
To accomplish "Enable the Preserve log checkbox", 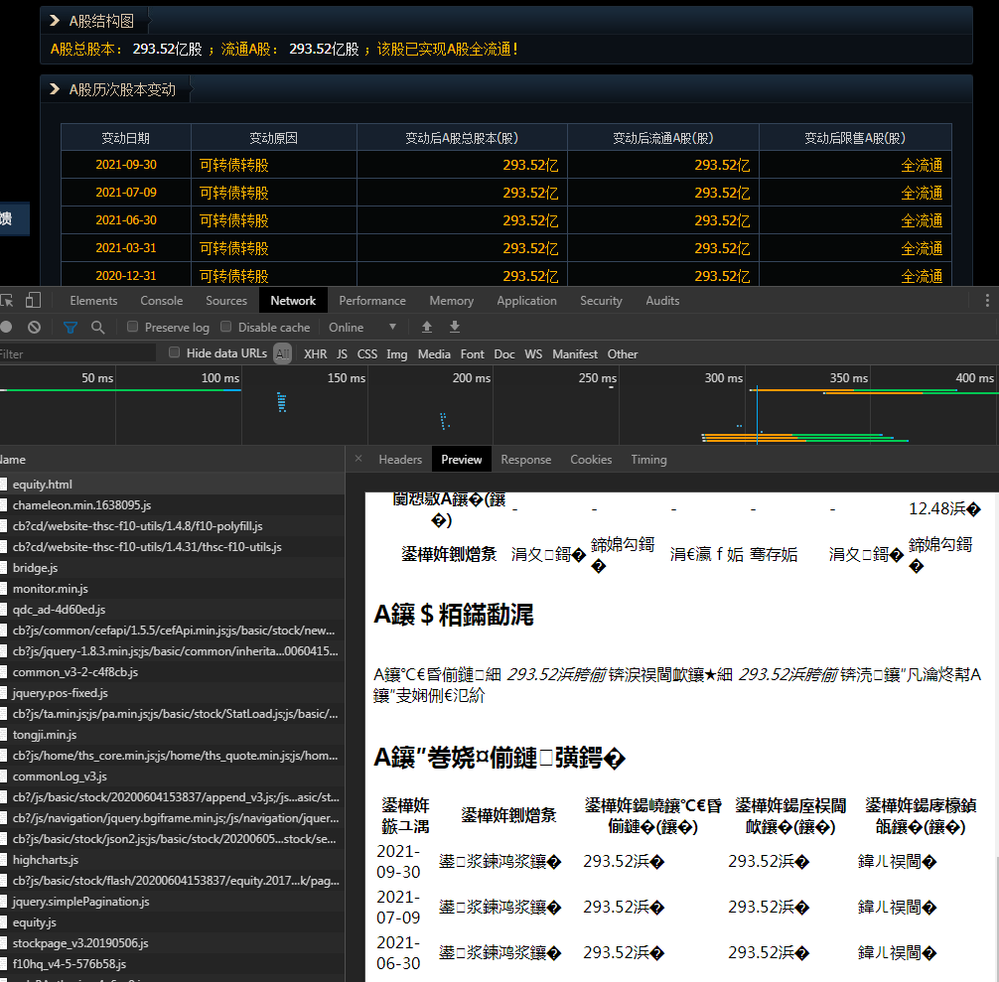I will point(133,326).
